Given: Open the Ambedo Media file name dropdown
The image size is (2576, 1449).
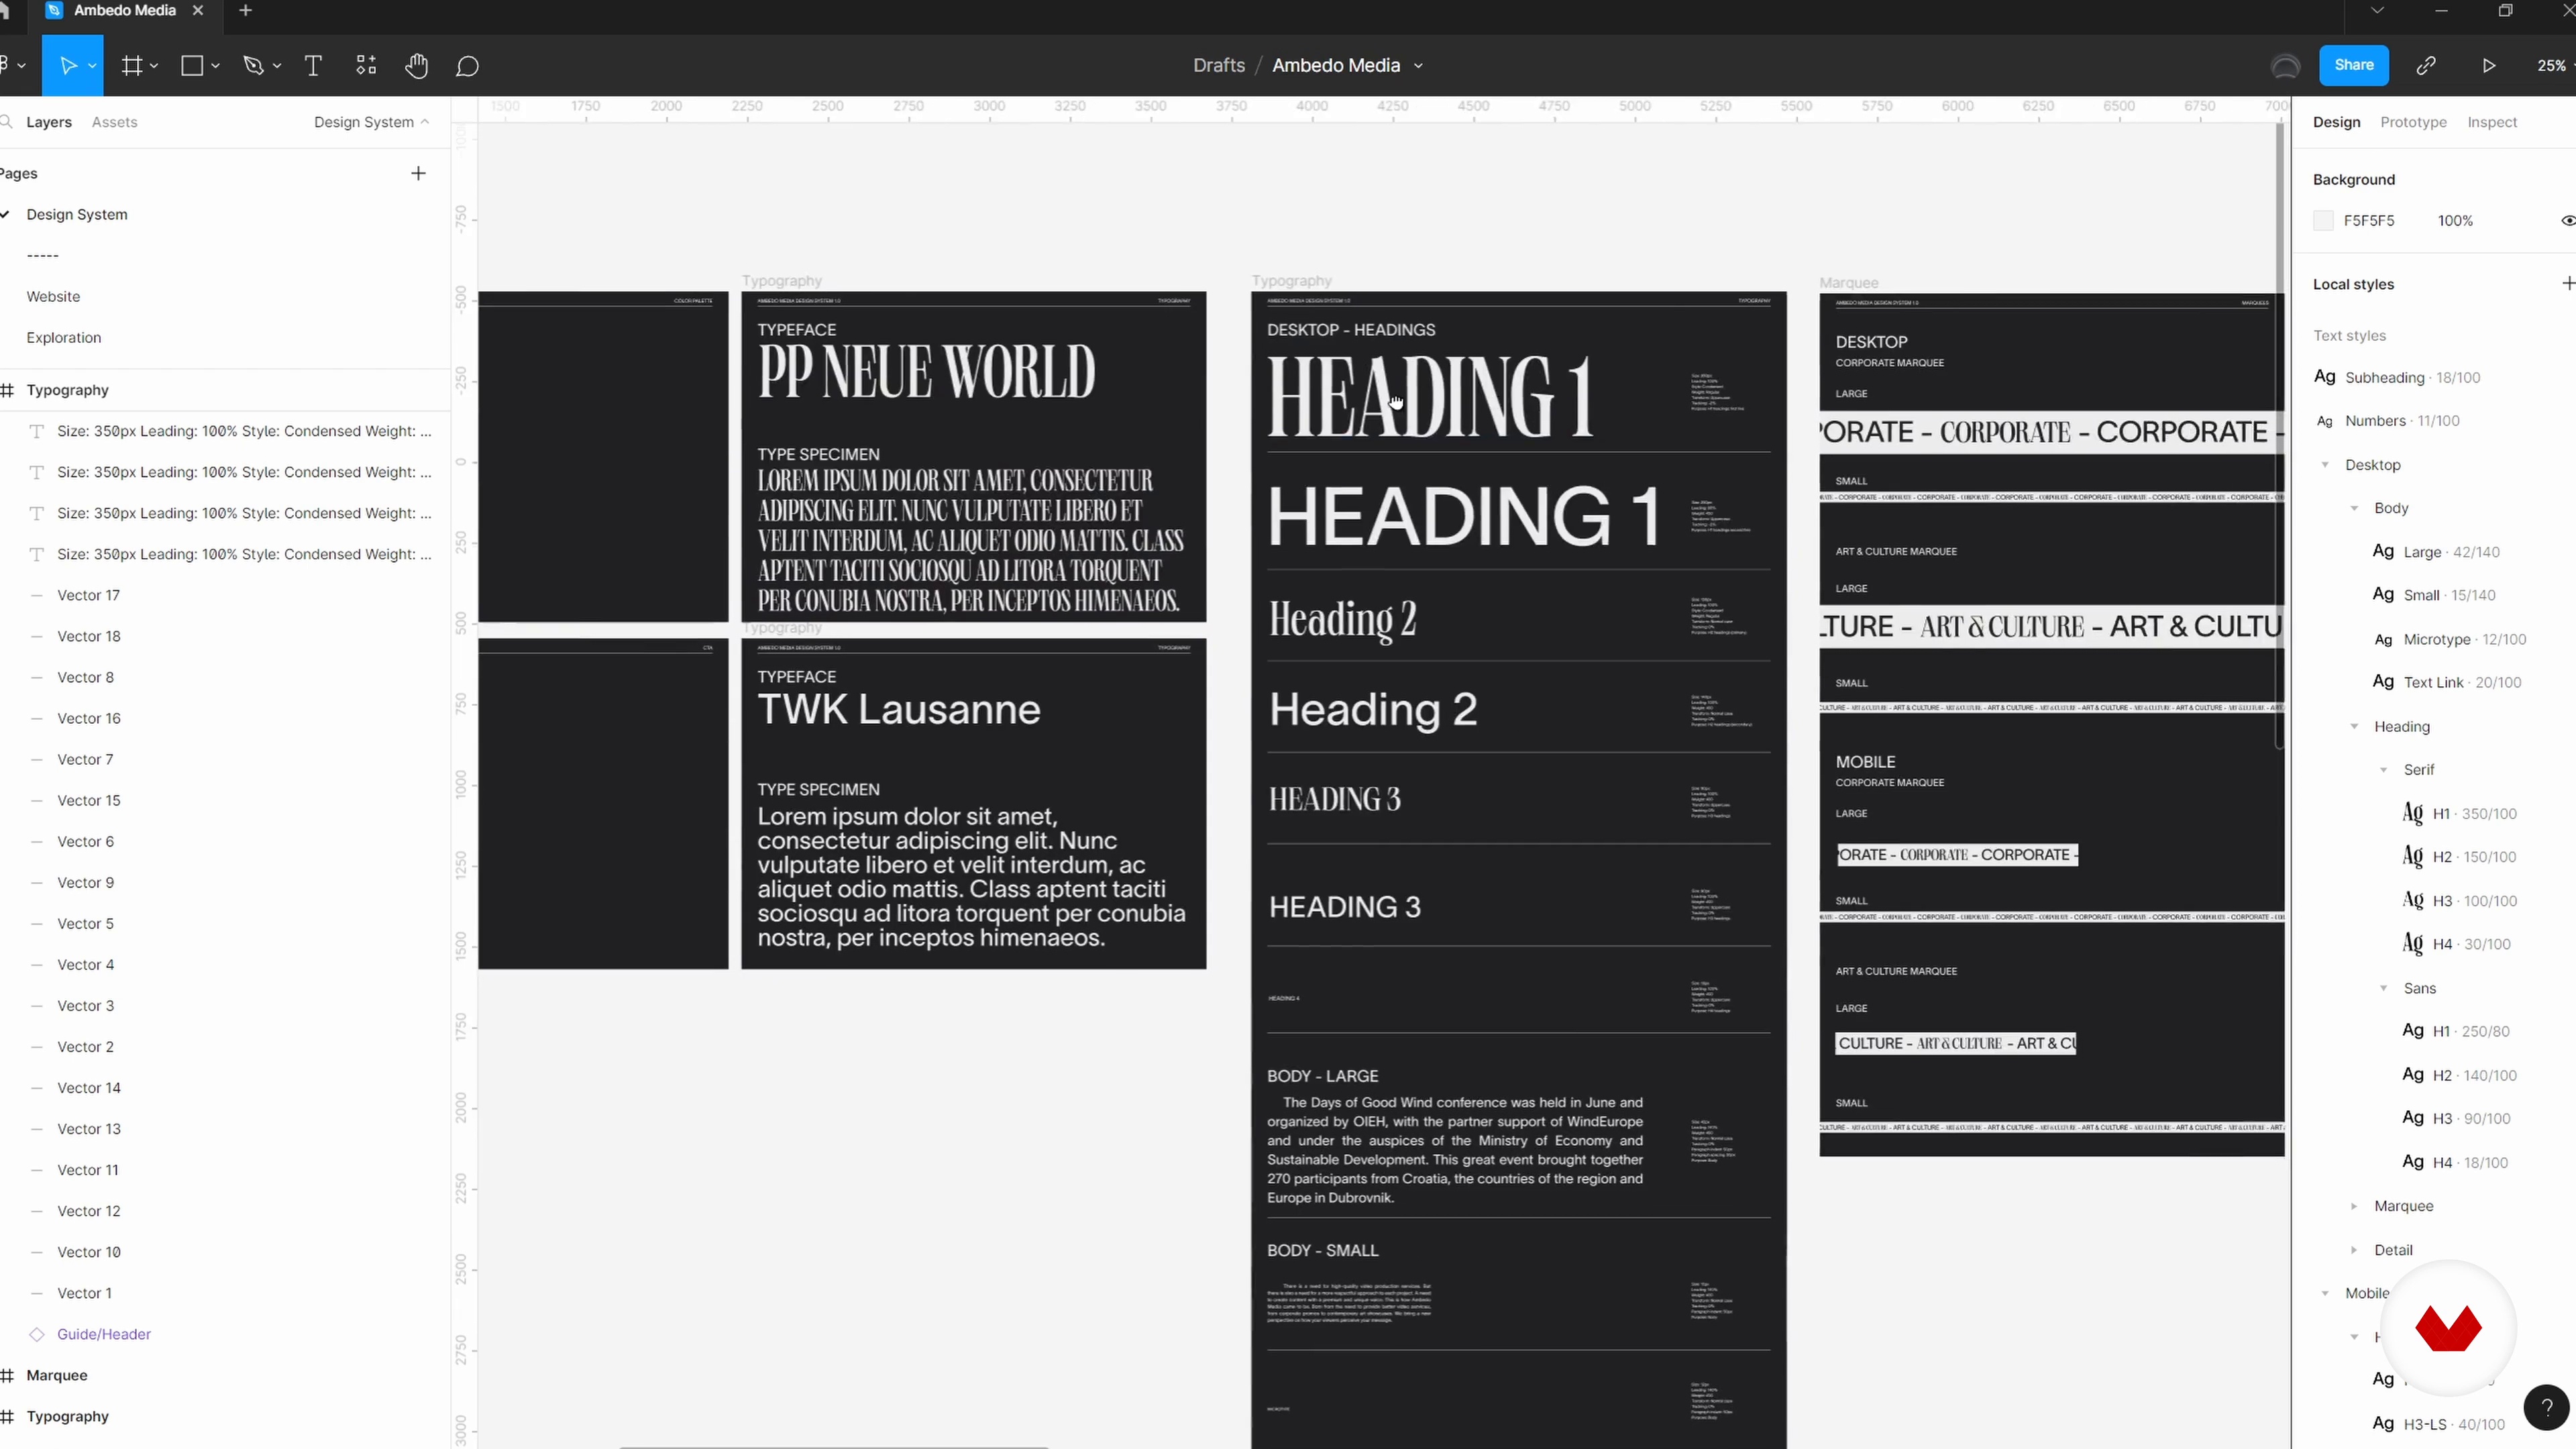Looking at the screenshot, I should (1418, 66).
